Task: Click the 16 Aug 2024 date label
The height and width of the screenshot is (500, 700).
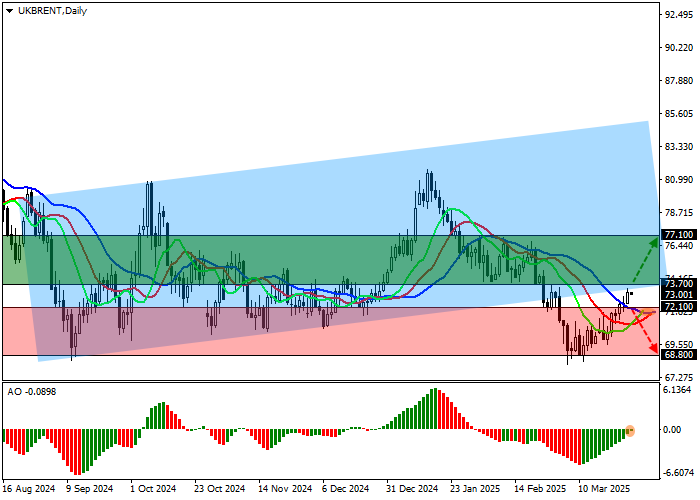Action: [28, 490]
